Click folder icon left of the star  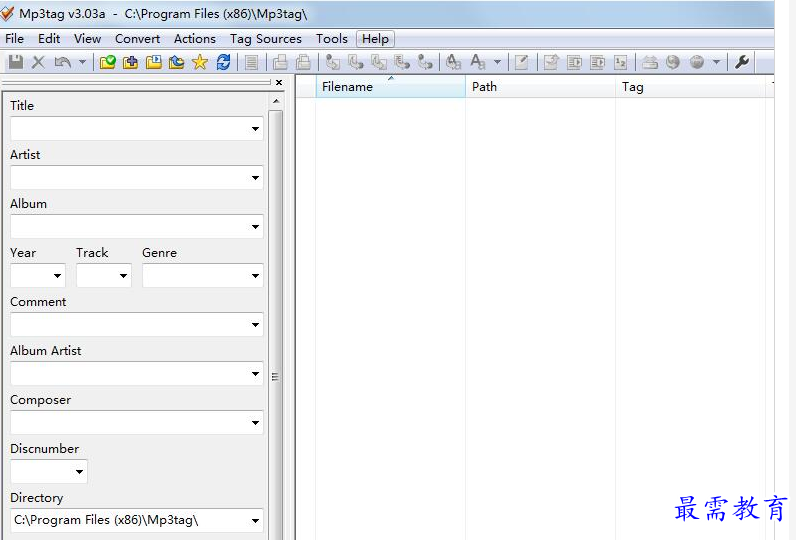(177, 62)
